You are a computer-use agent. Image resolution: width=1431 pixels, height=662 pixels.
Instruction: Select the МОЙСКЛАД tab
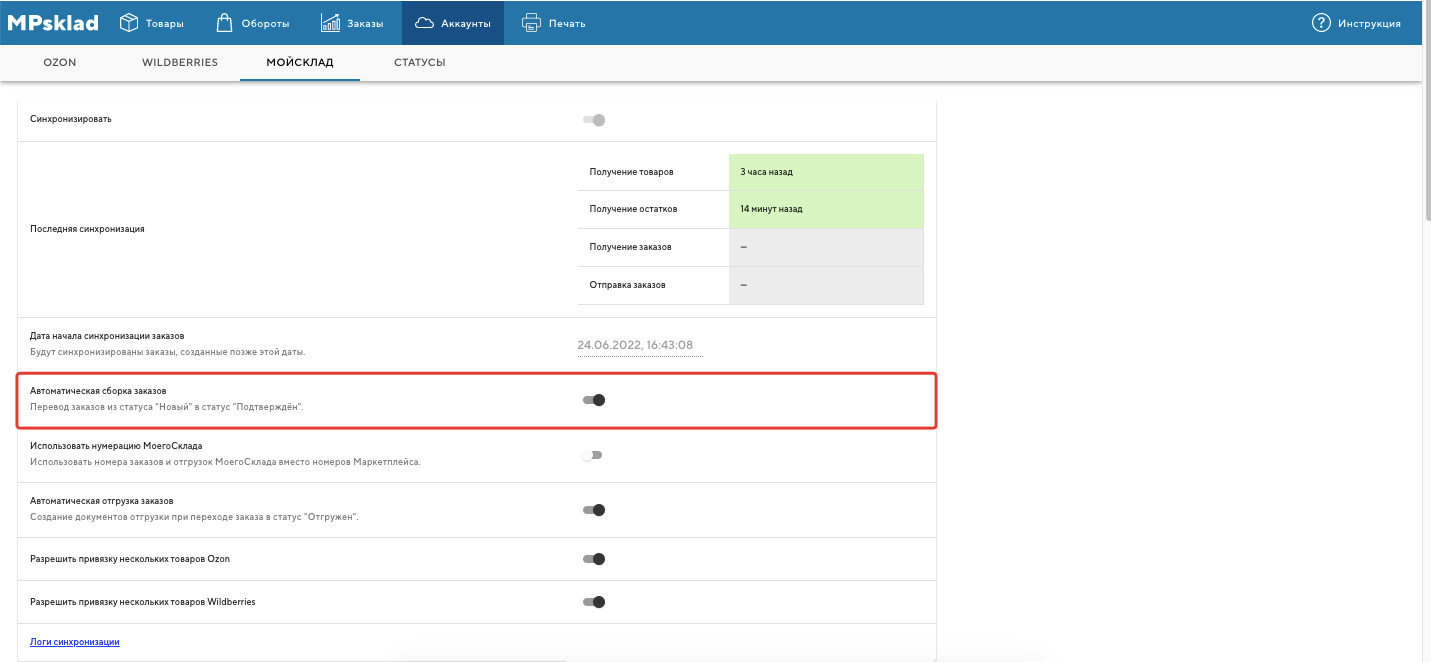point(300,62)
